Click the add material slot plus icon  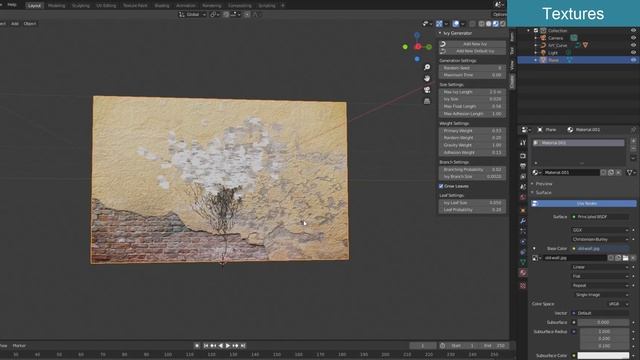tap(633, 141)
